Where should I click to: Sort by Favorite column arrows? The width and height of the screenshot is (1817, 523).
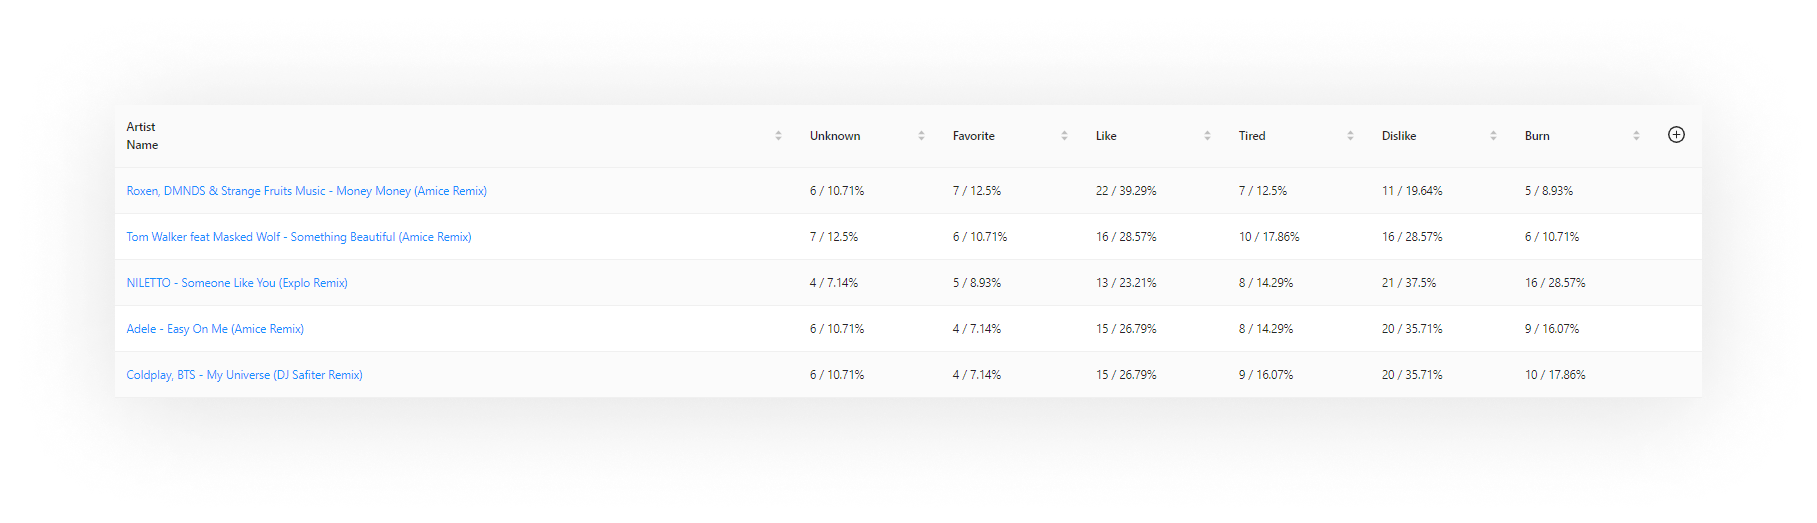[x=1064, y=136]
